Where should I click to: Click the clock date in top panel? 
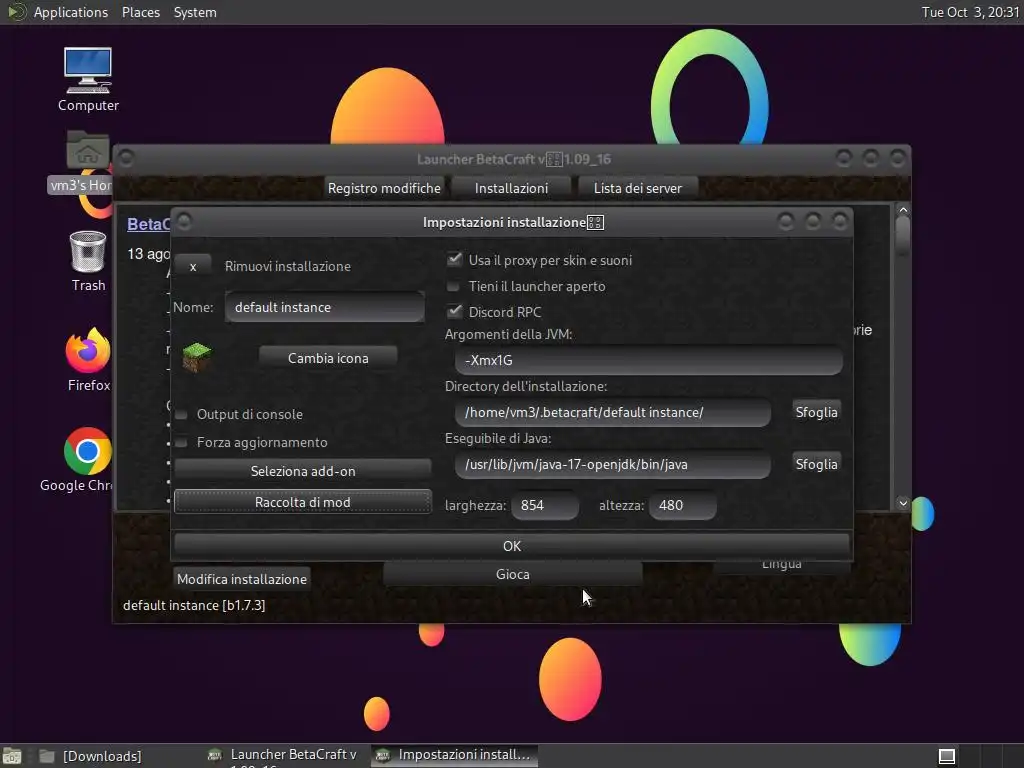coord(970,12)
